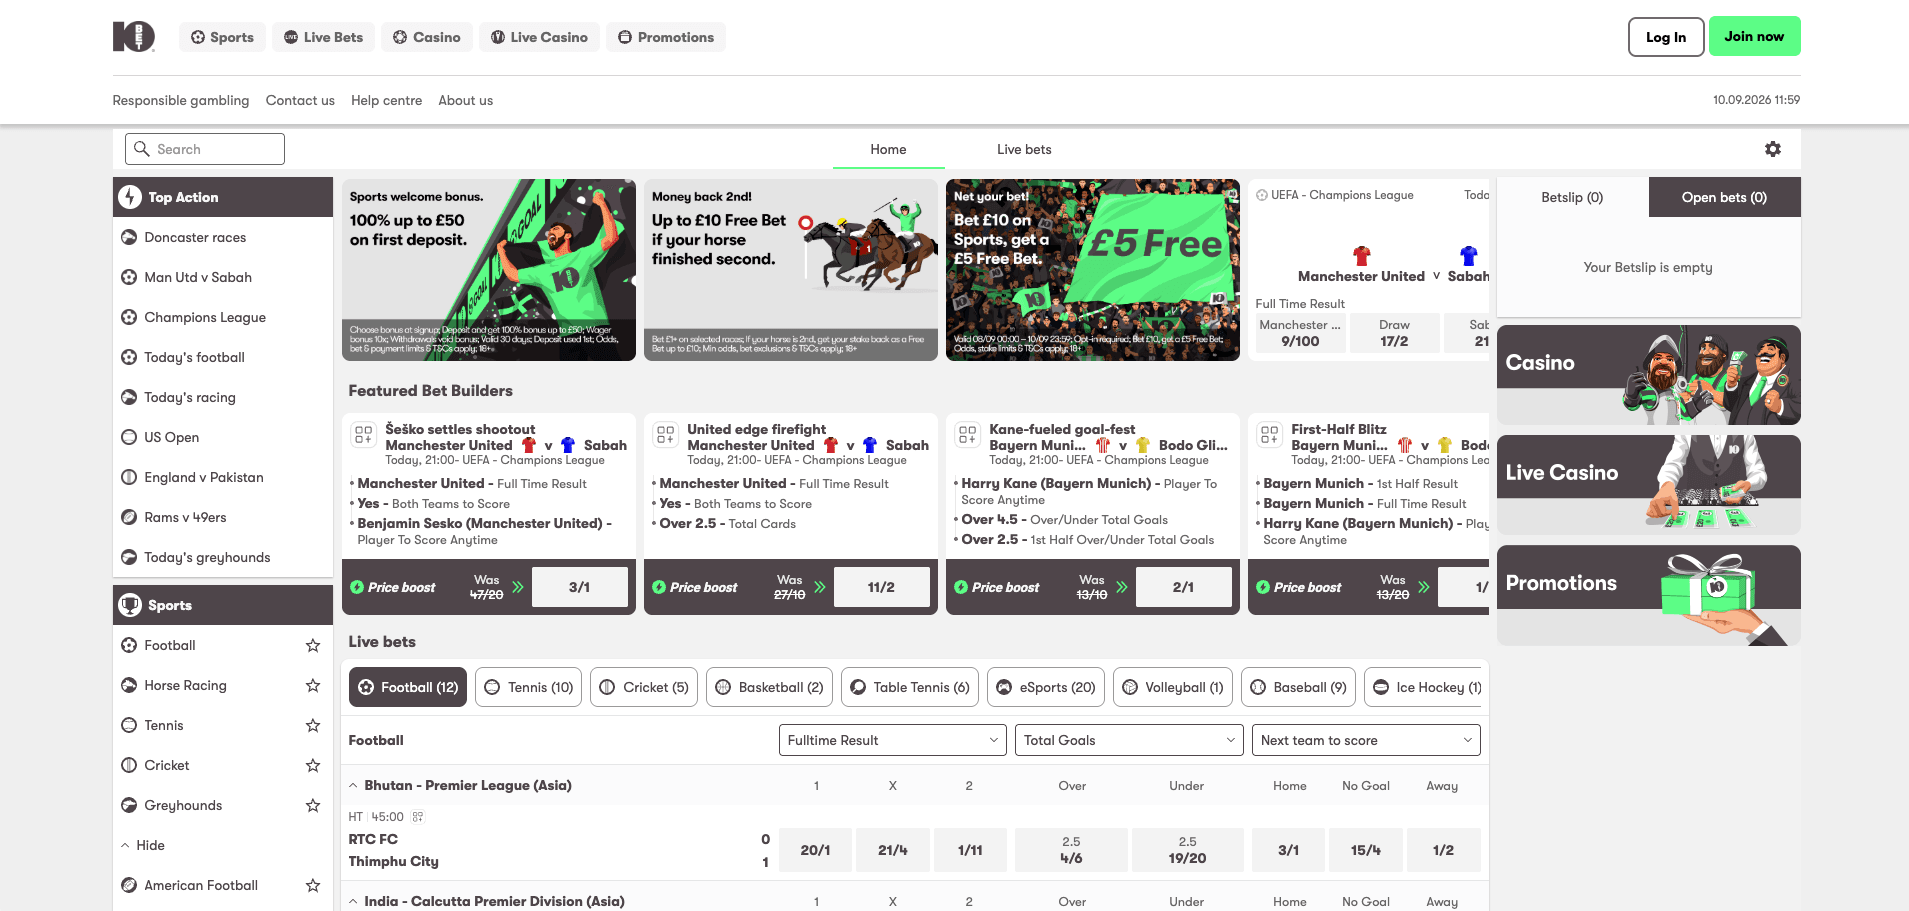Screen dimensions: 1909x911
Task: Click the Top Action lightning icon
Action: coord(130,197)
